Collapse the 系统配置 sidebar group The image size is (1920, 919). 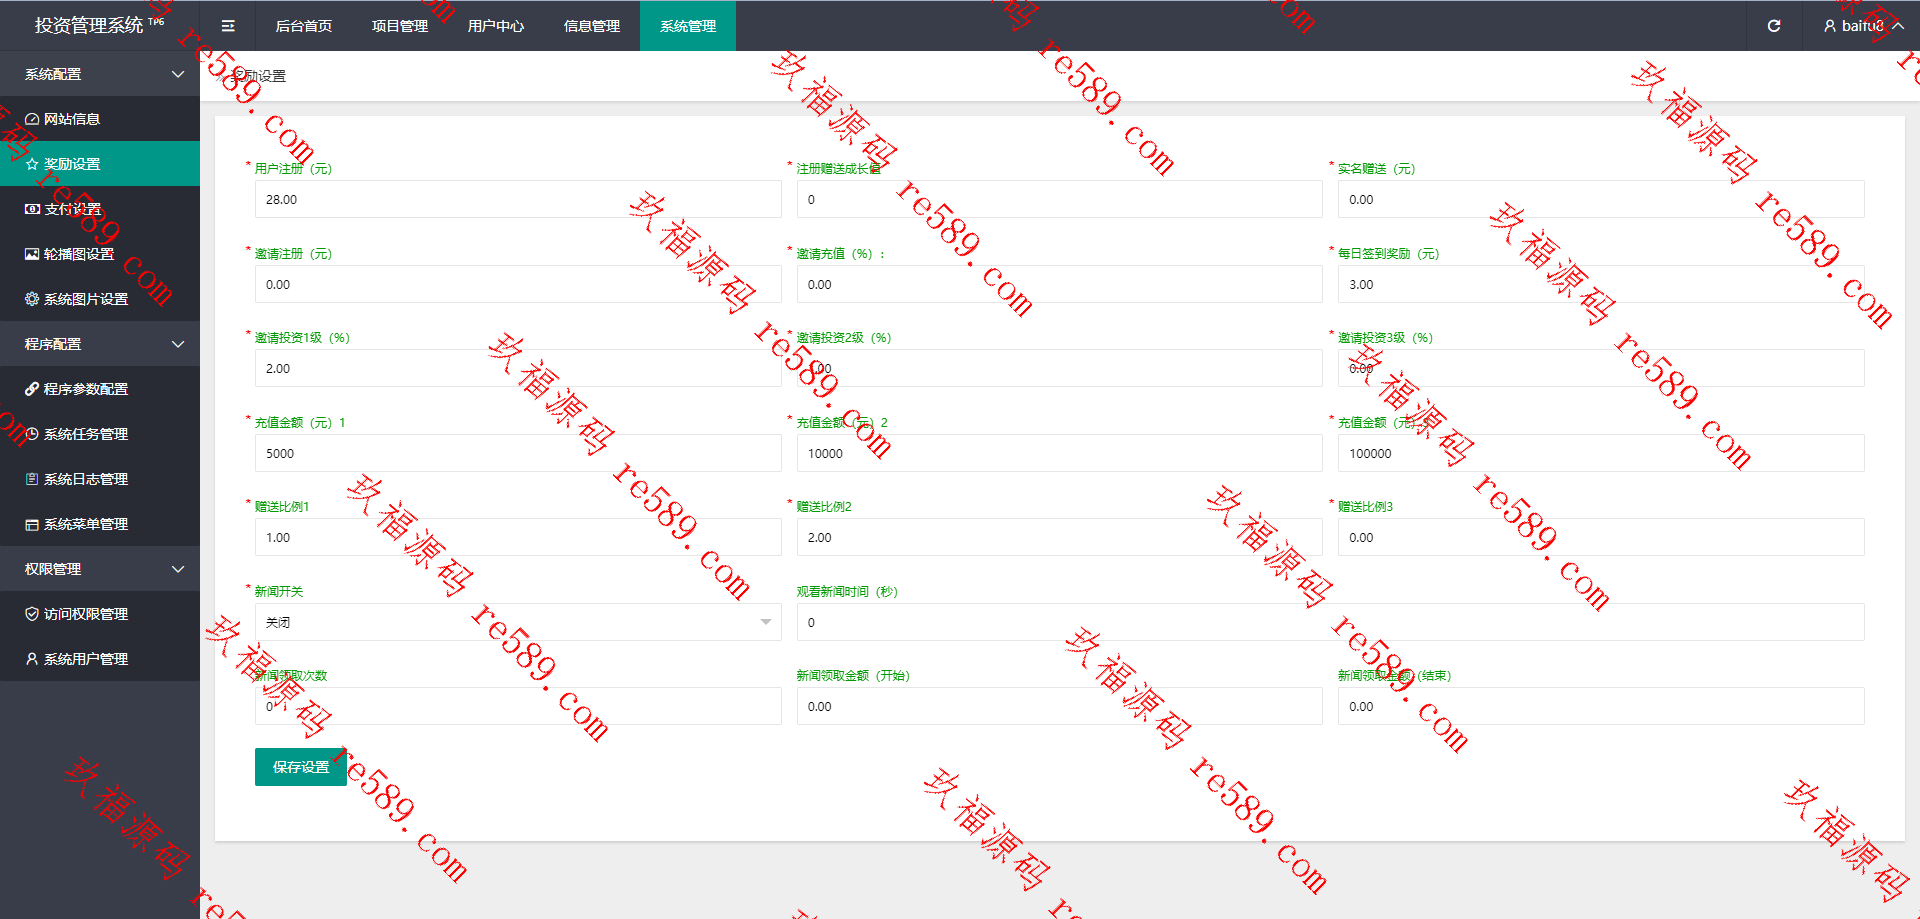pyautogui.click(x=100, y=74)
